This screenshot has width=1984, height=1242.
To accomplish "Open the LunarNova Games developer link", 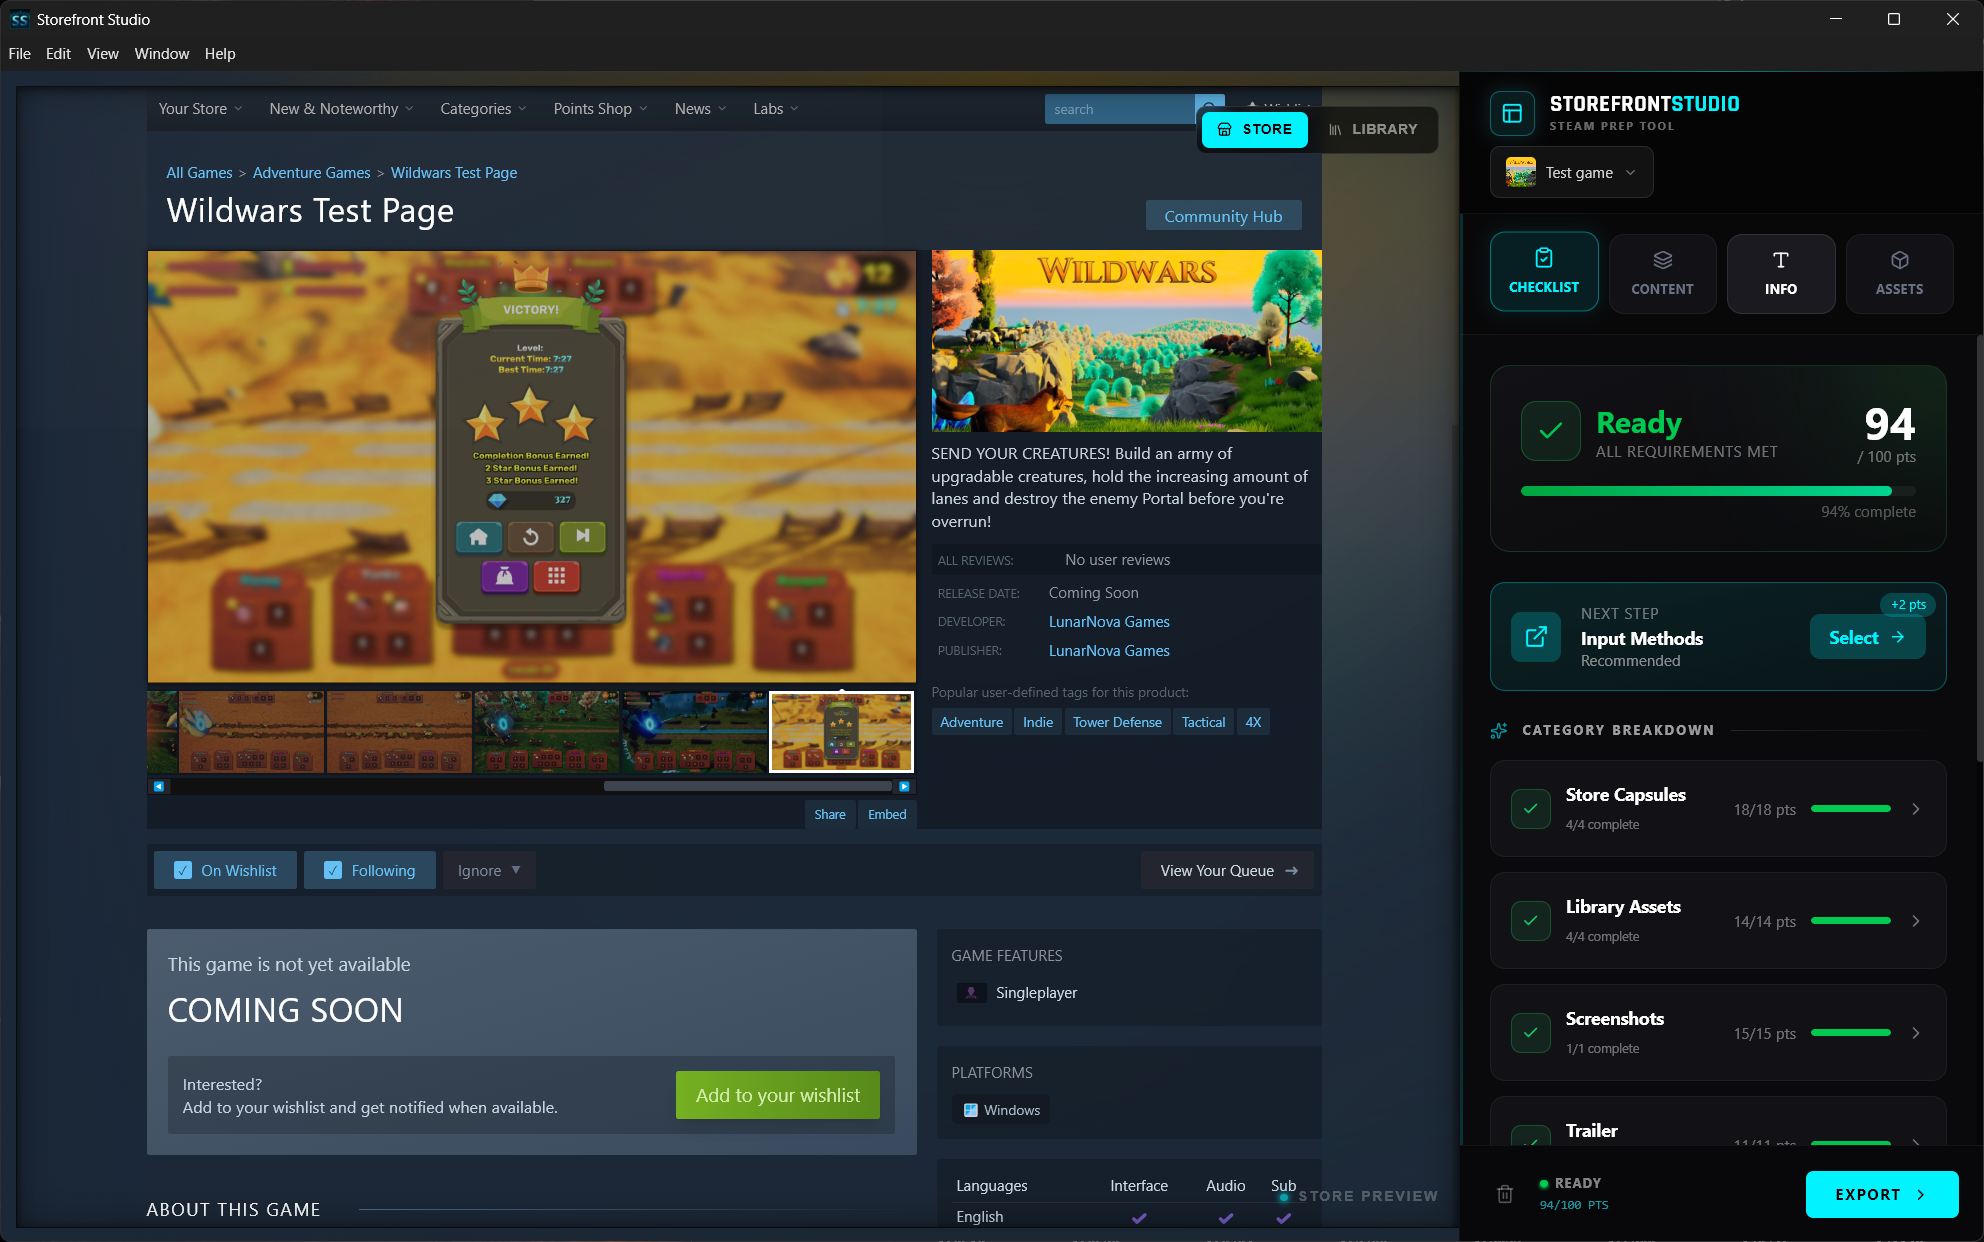I will coord(1109,622).
